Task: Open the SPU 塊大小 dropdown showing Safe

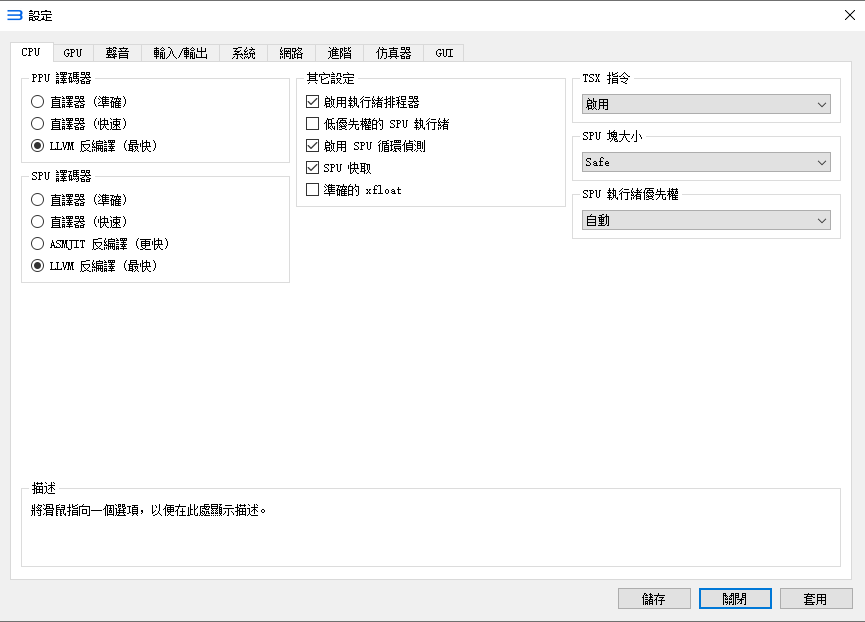Action: (x=706, y=161)
